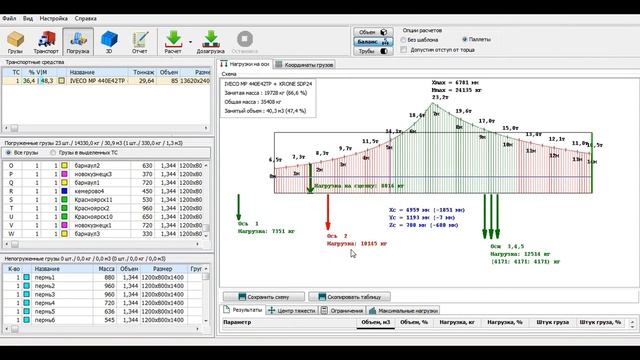Viewport: 640px width, 360px height.
Task: Click the blue swatch beside кемерово4
Action: pyautogui.click(x=64, y=191)
